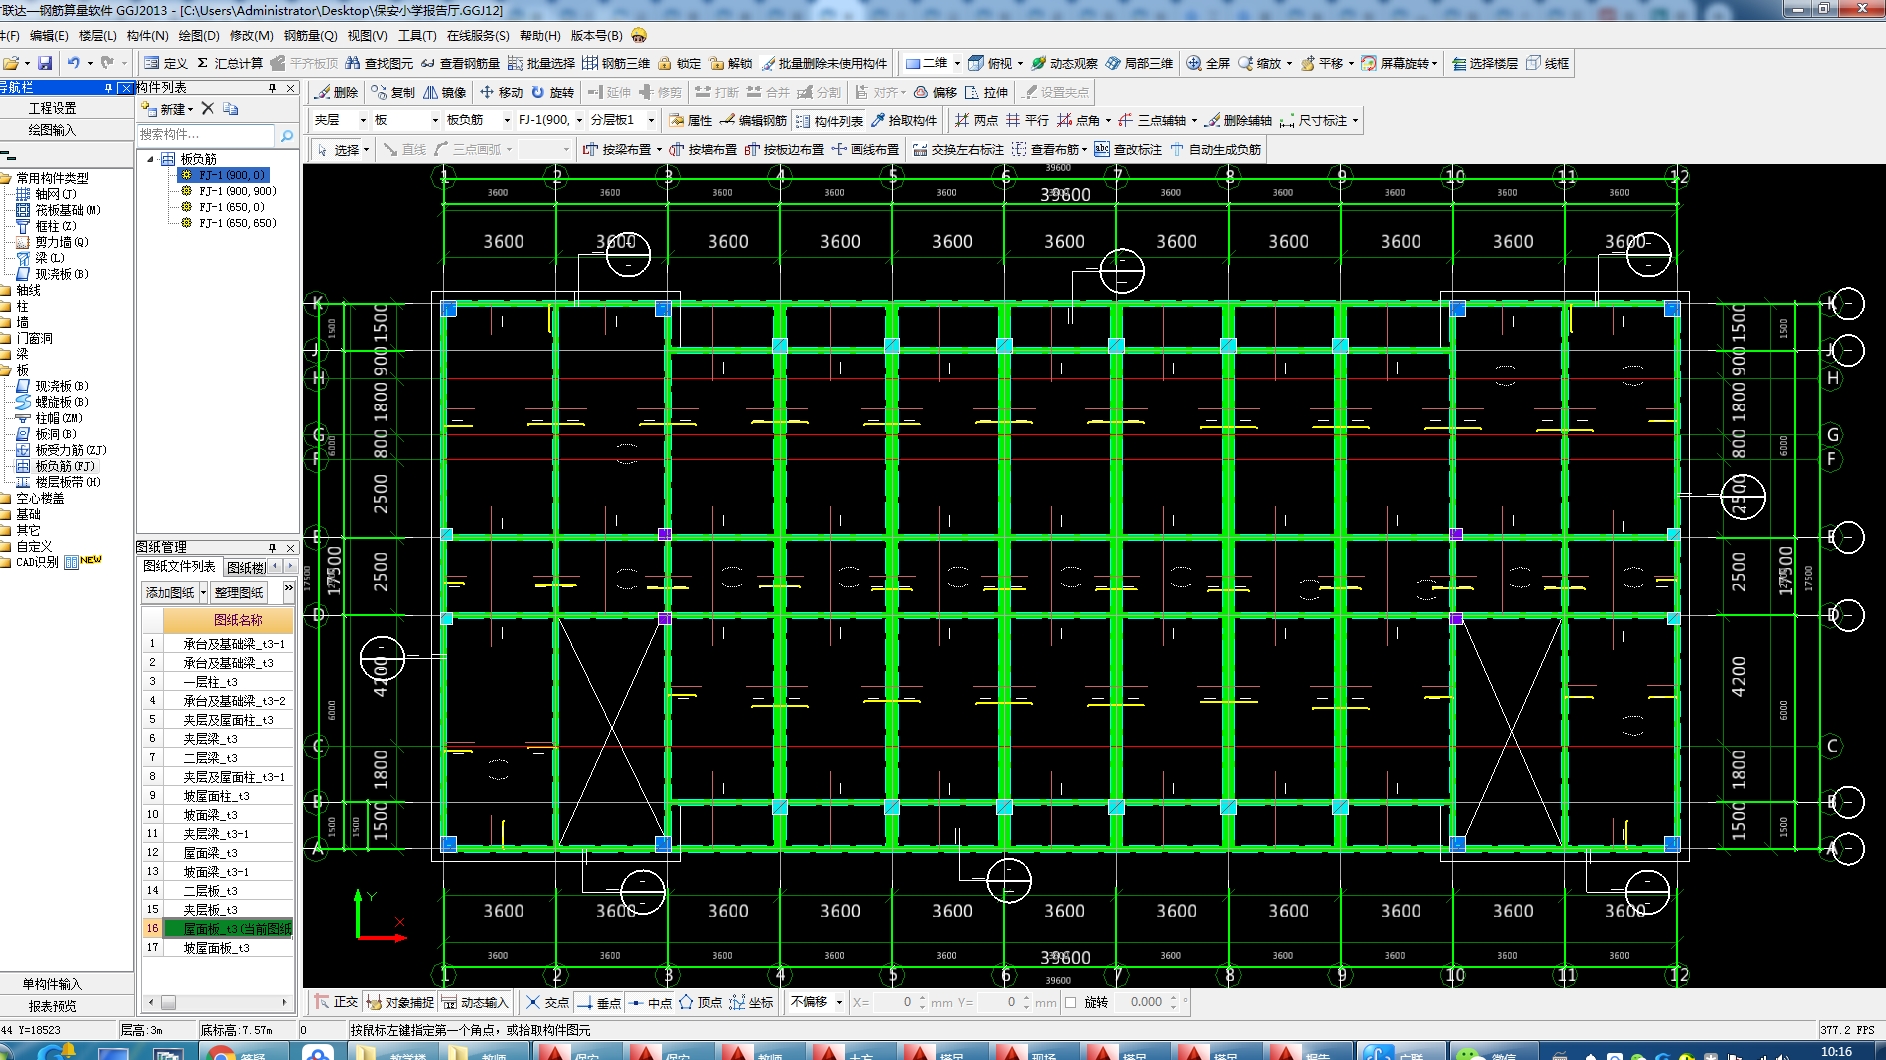The image size is (1886, 1060).
Task: Open the 定义 (Define) tool
Action: click(x=166, y=63)
